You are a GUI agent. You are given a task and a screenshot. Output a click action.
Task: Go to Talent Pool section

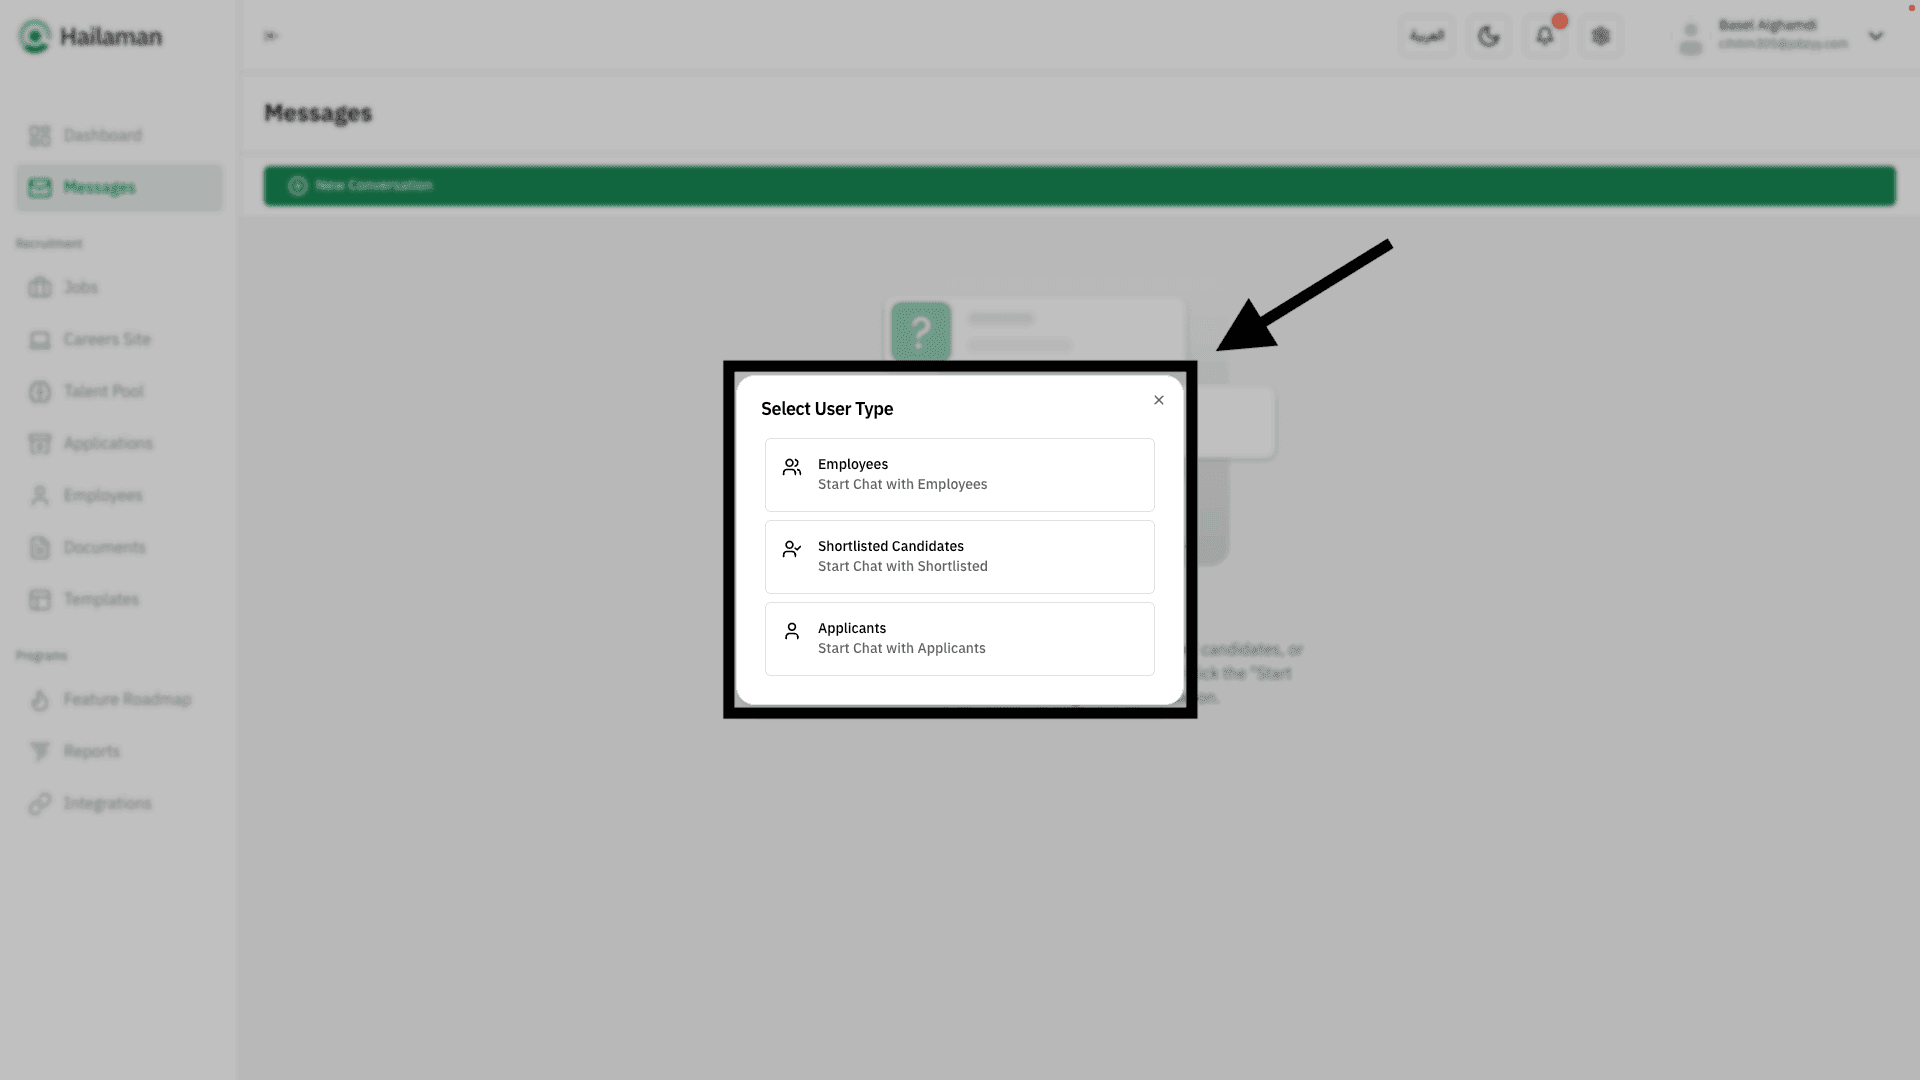[103, 391]
